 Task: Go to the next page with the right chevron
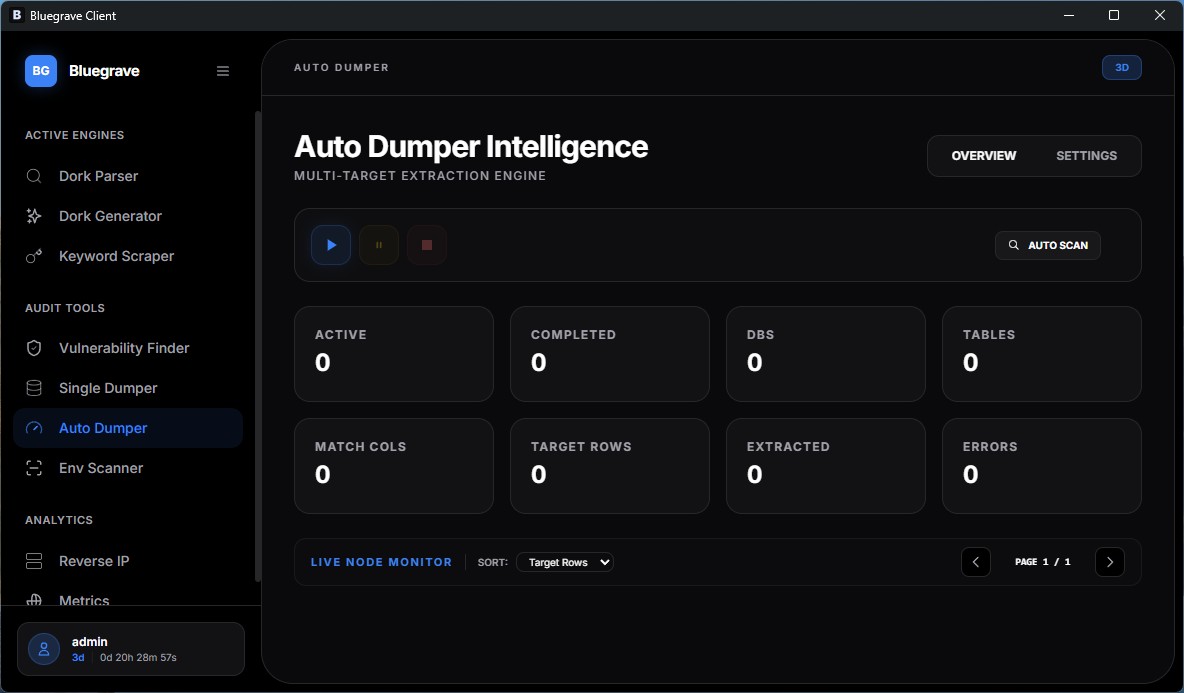click(1109, 562)
